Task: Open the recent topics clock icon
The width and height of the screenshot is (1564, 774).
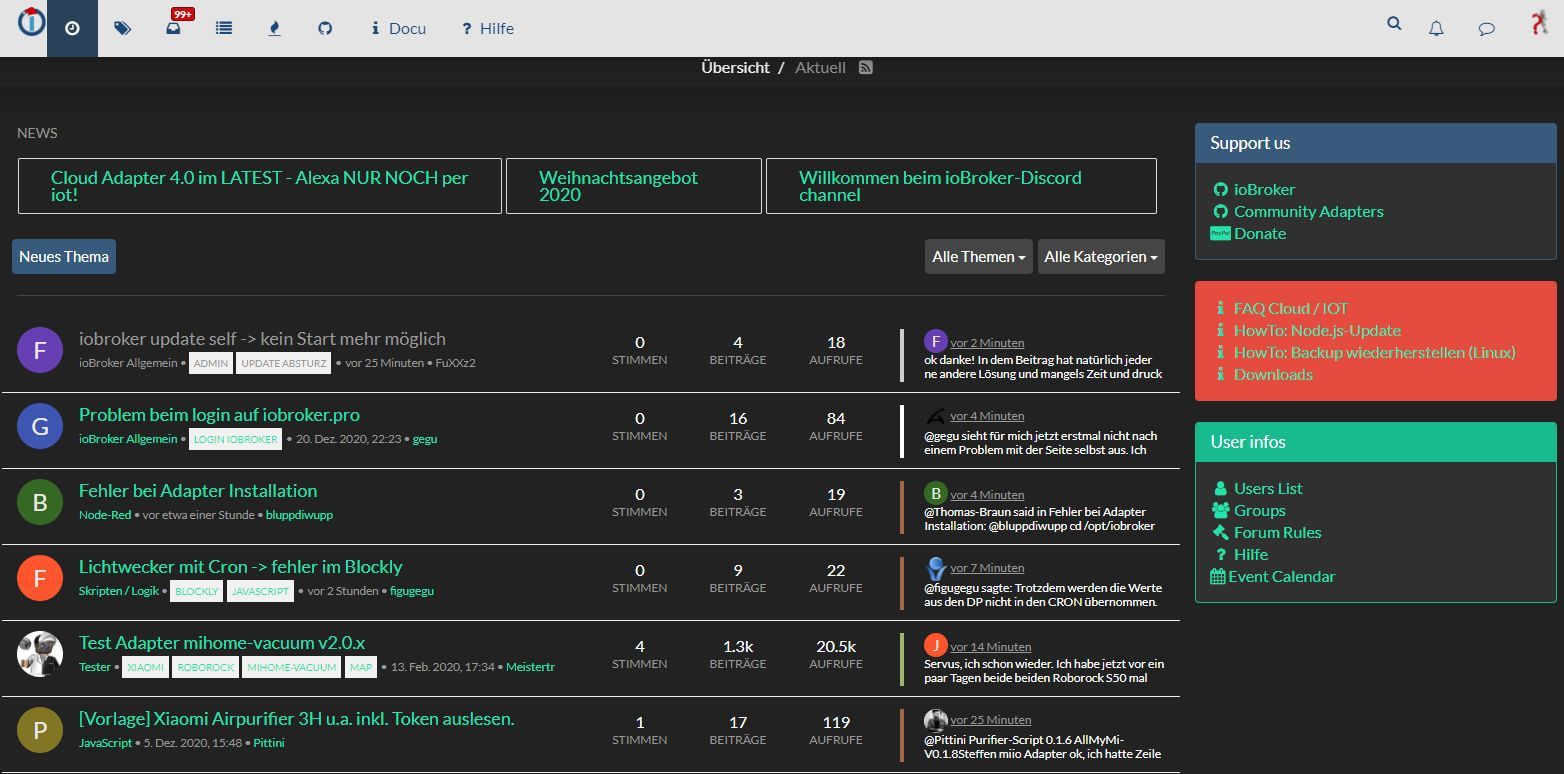Action: click(x=72, y=28)
